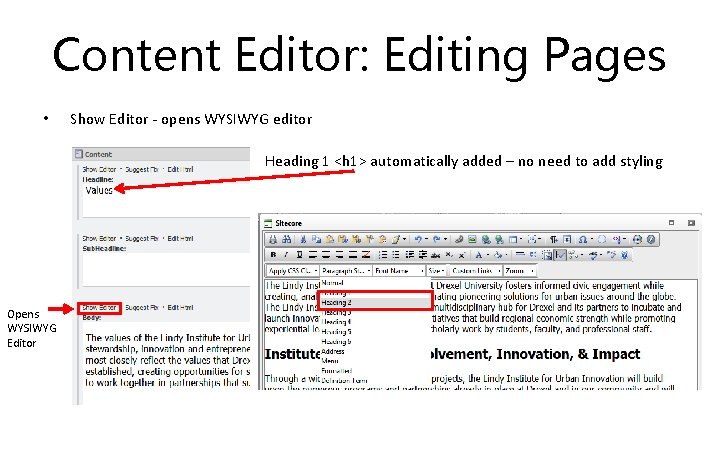Open the Custom Links dropdown

click(476, 271)
